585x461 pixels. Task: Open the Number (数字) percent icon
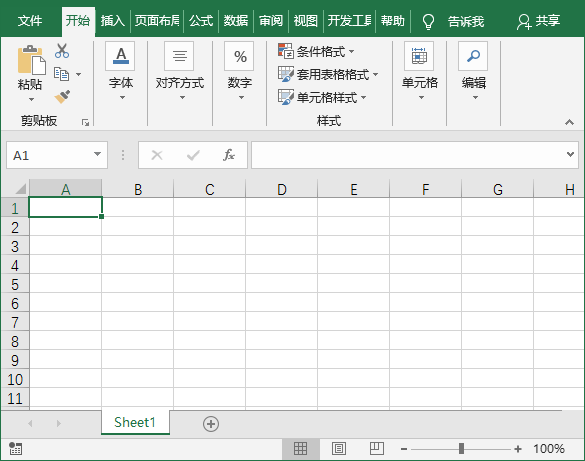coord(239,56)
